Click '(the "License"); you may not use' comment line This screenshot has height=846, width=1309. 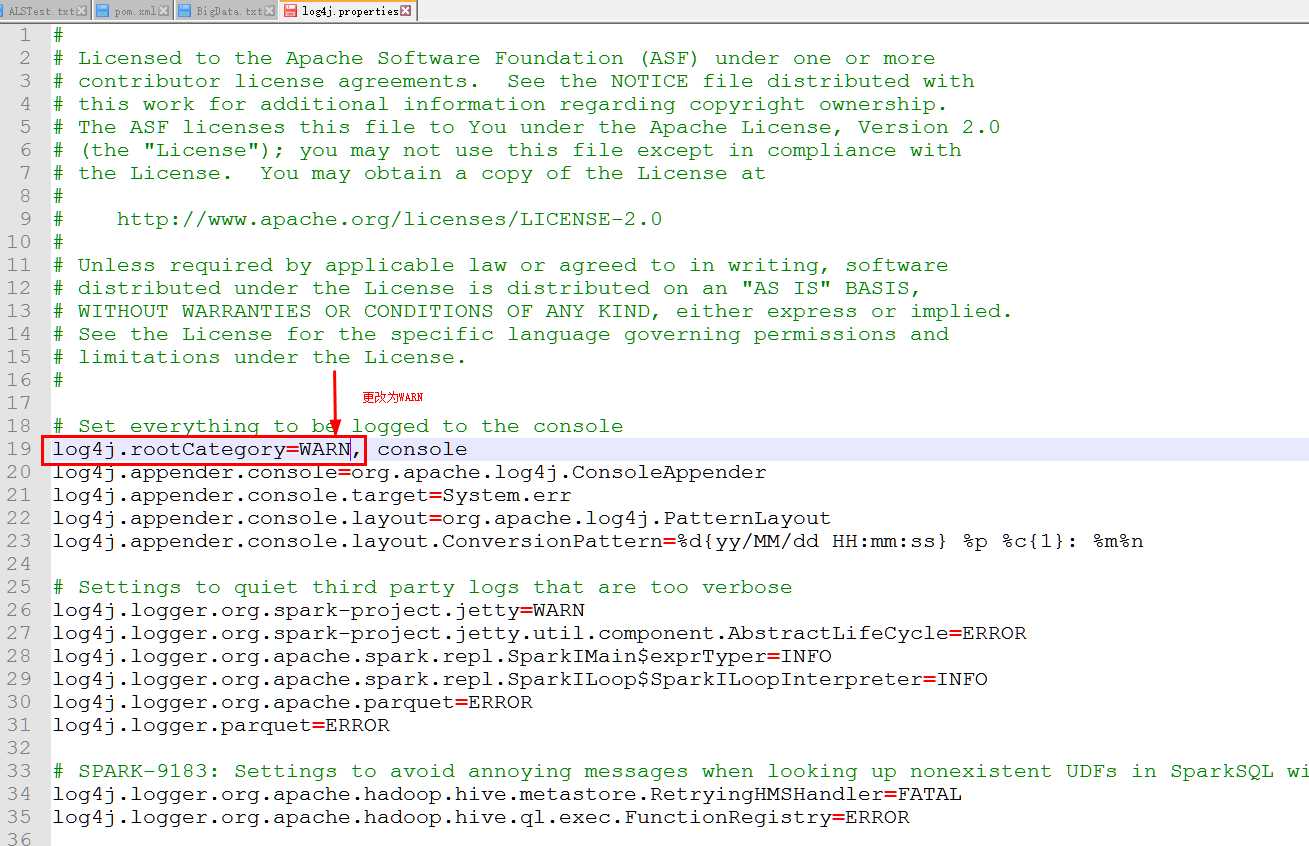[507, 150]
